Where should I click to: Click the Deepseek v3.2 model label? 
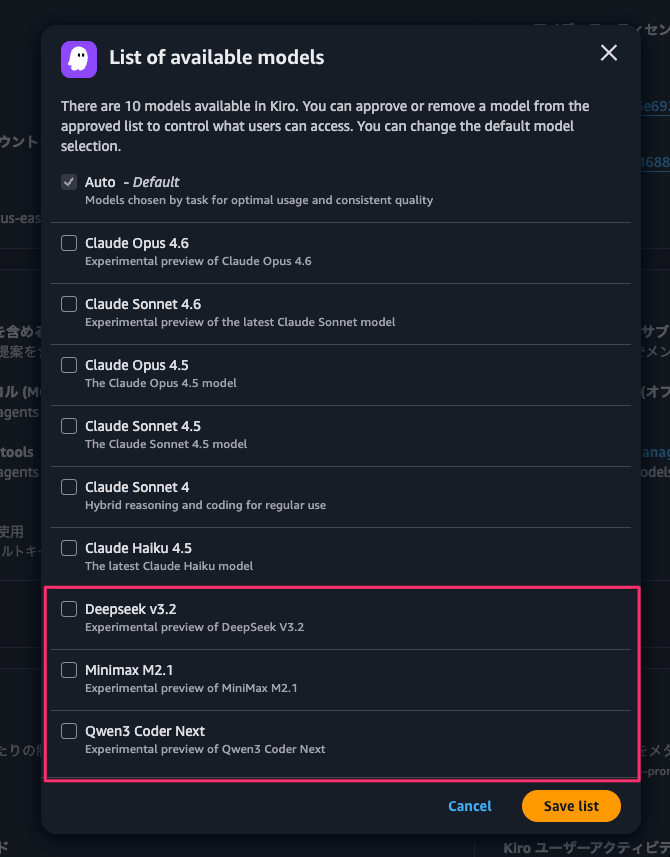[x=131, y=609]
